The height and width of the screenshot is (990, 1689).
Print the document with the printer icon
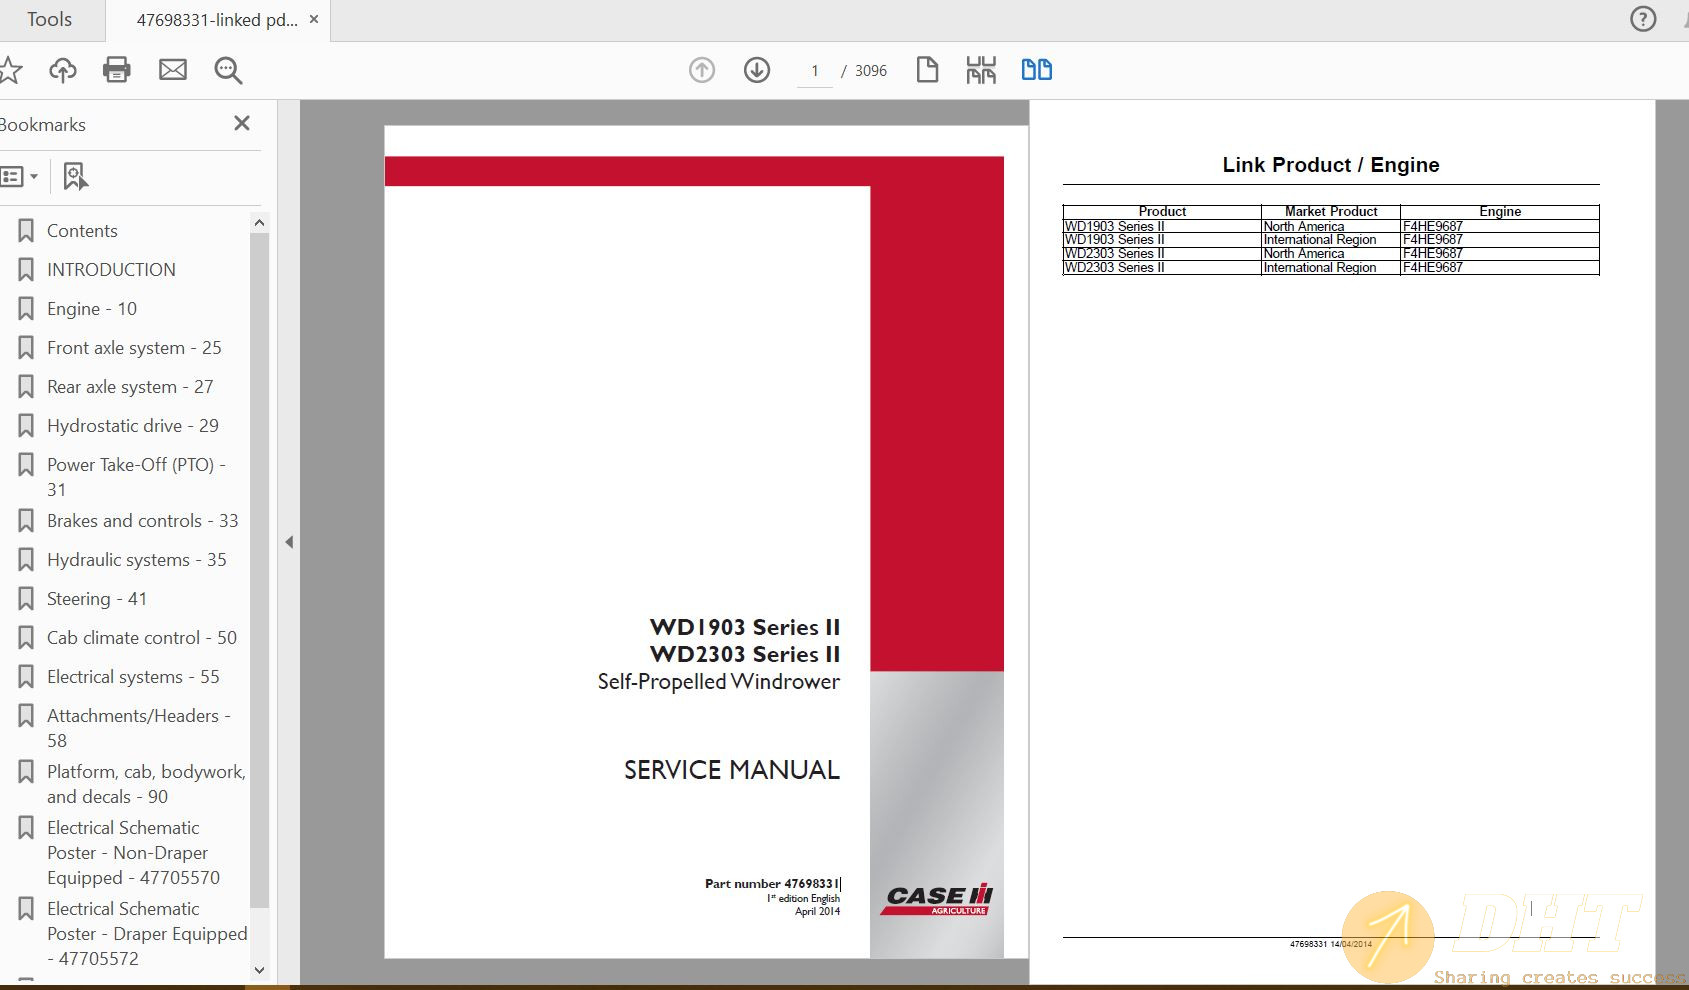pyautogui.click(x=117, y=70)
